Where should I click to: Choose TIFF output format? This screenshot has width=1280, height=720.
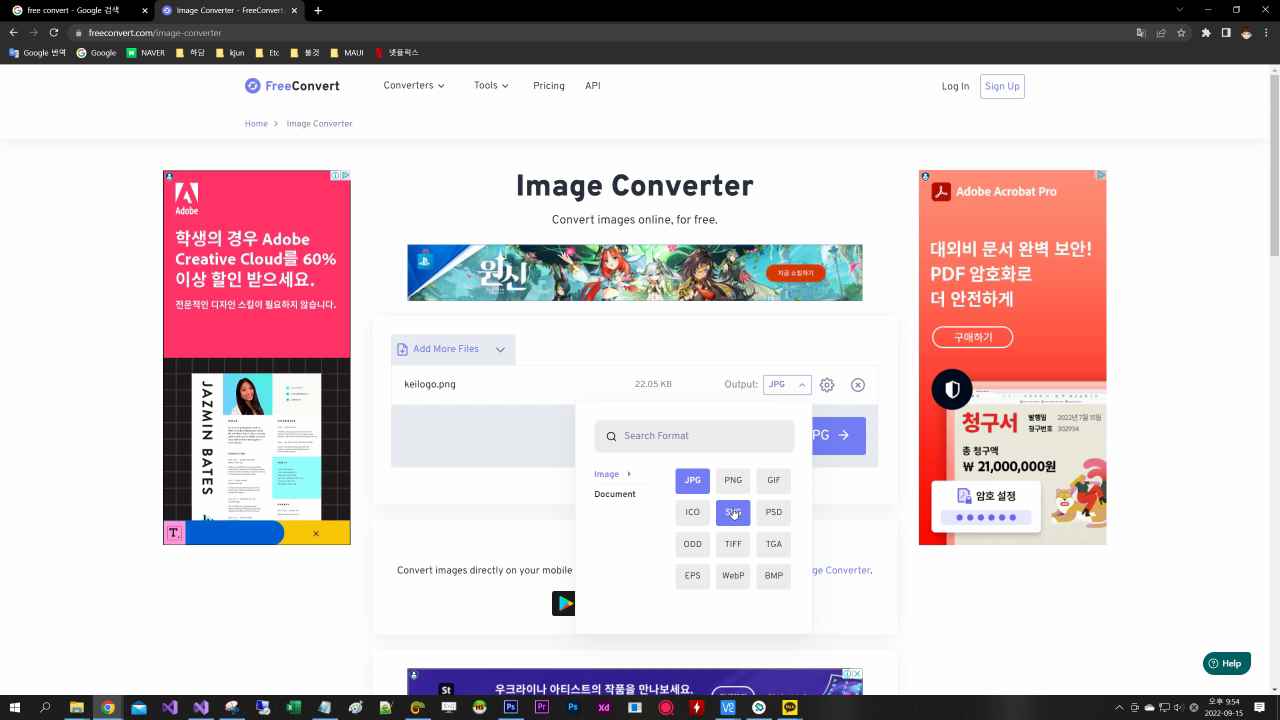[x=733, y=544]
